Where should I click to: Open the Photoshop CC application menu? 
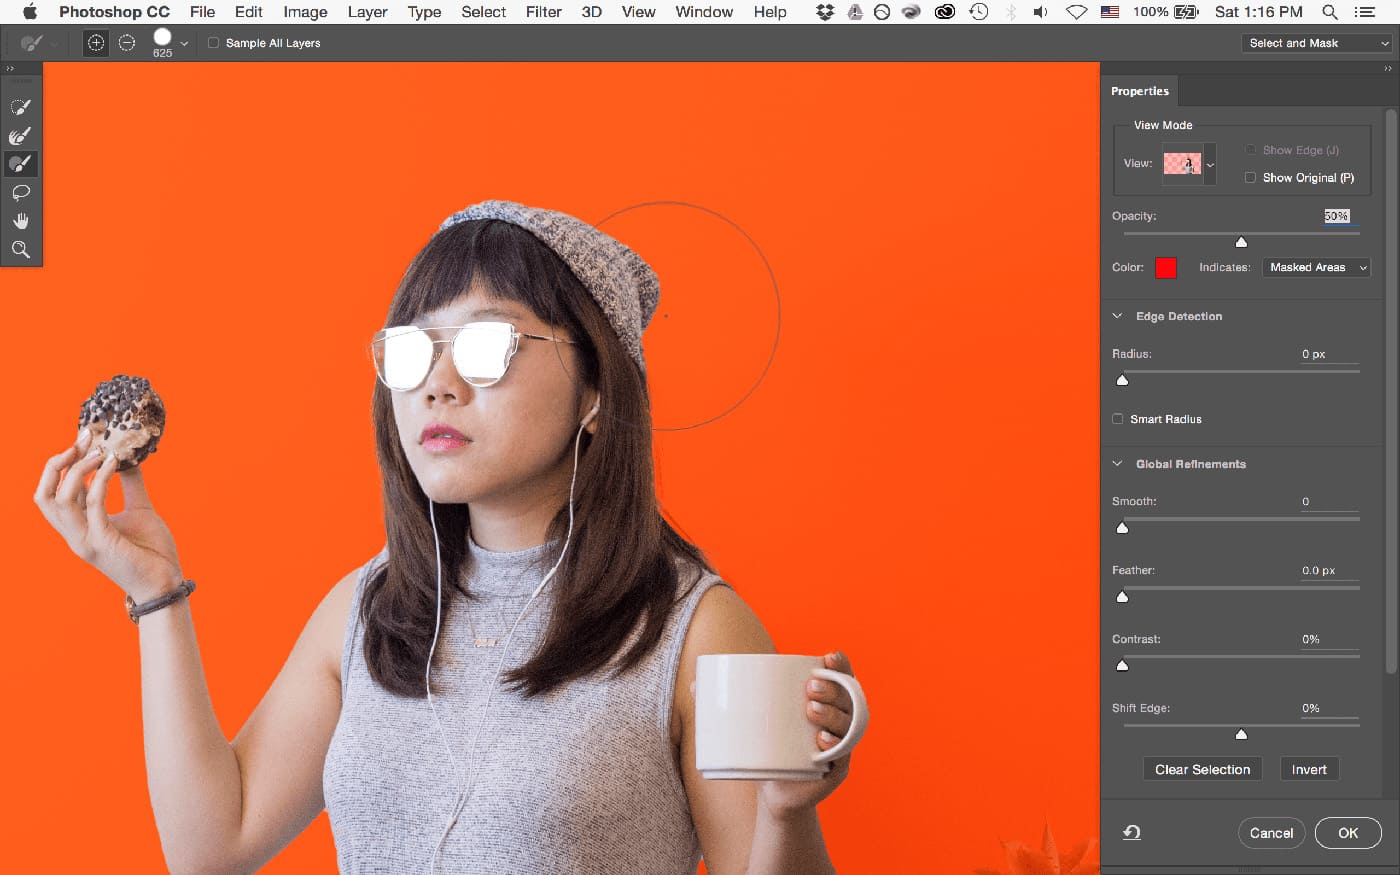[x=114, y=12]
